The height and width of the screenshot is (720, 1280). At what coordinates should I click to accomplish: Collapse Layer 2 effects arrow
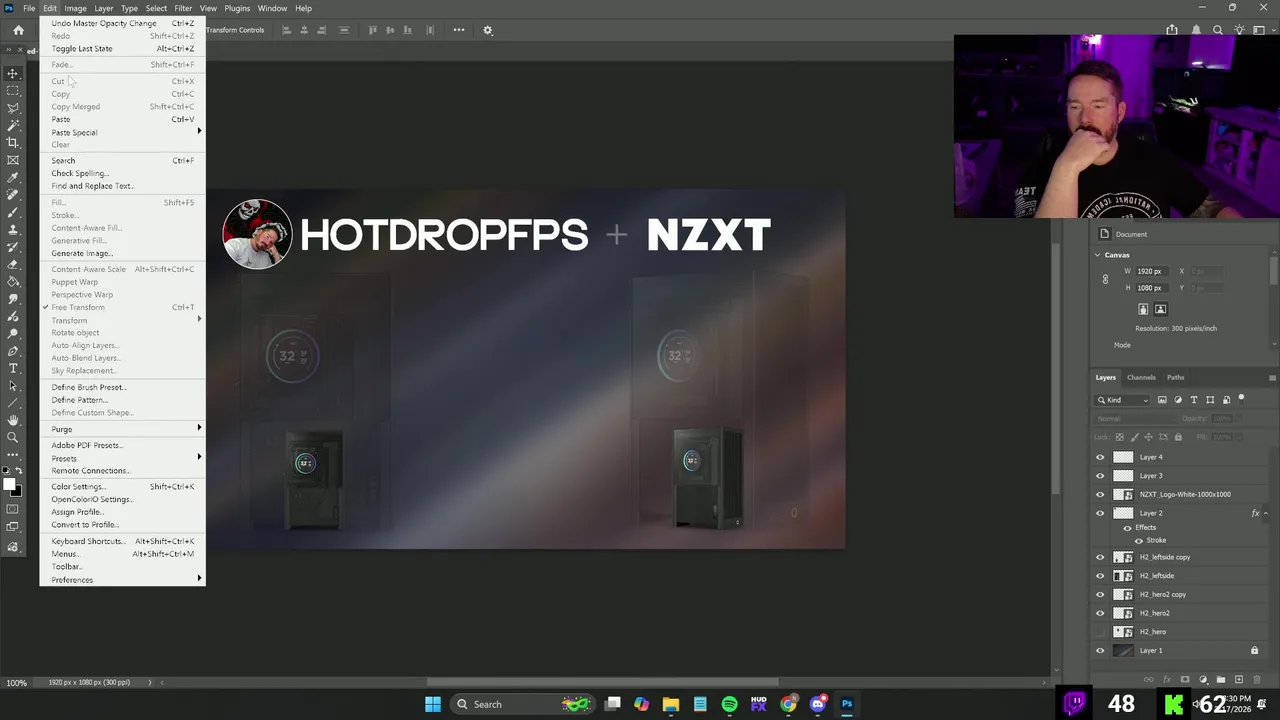1265,513
